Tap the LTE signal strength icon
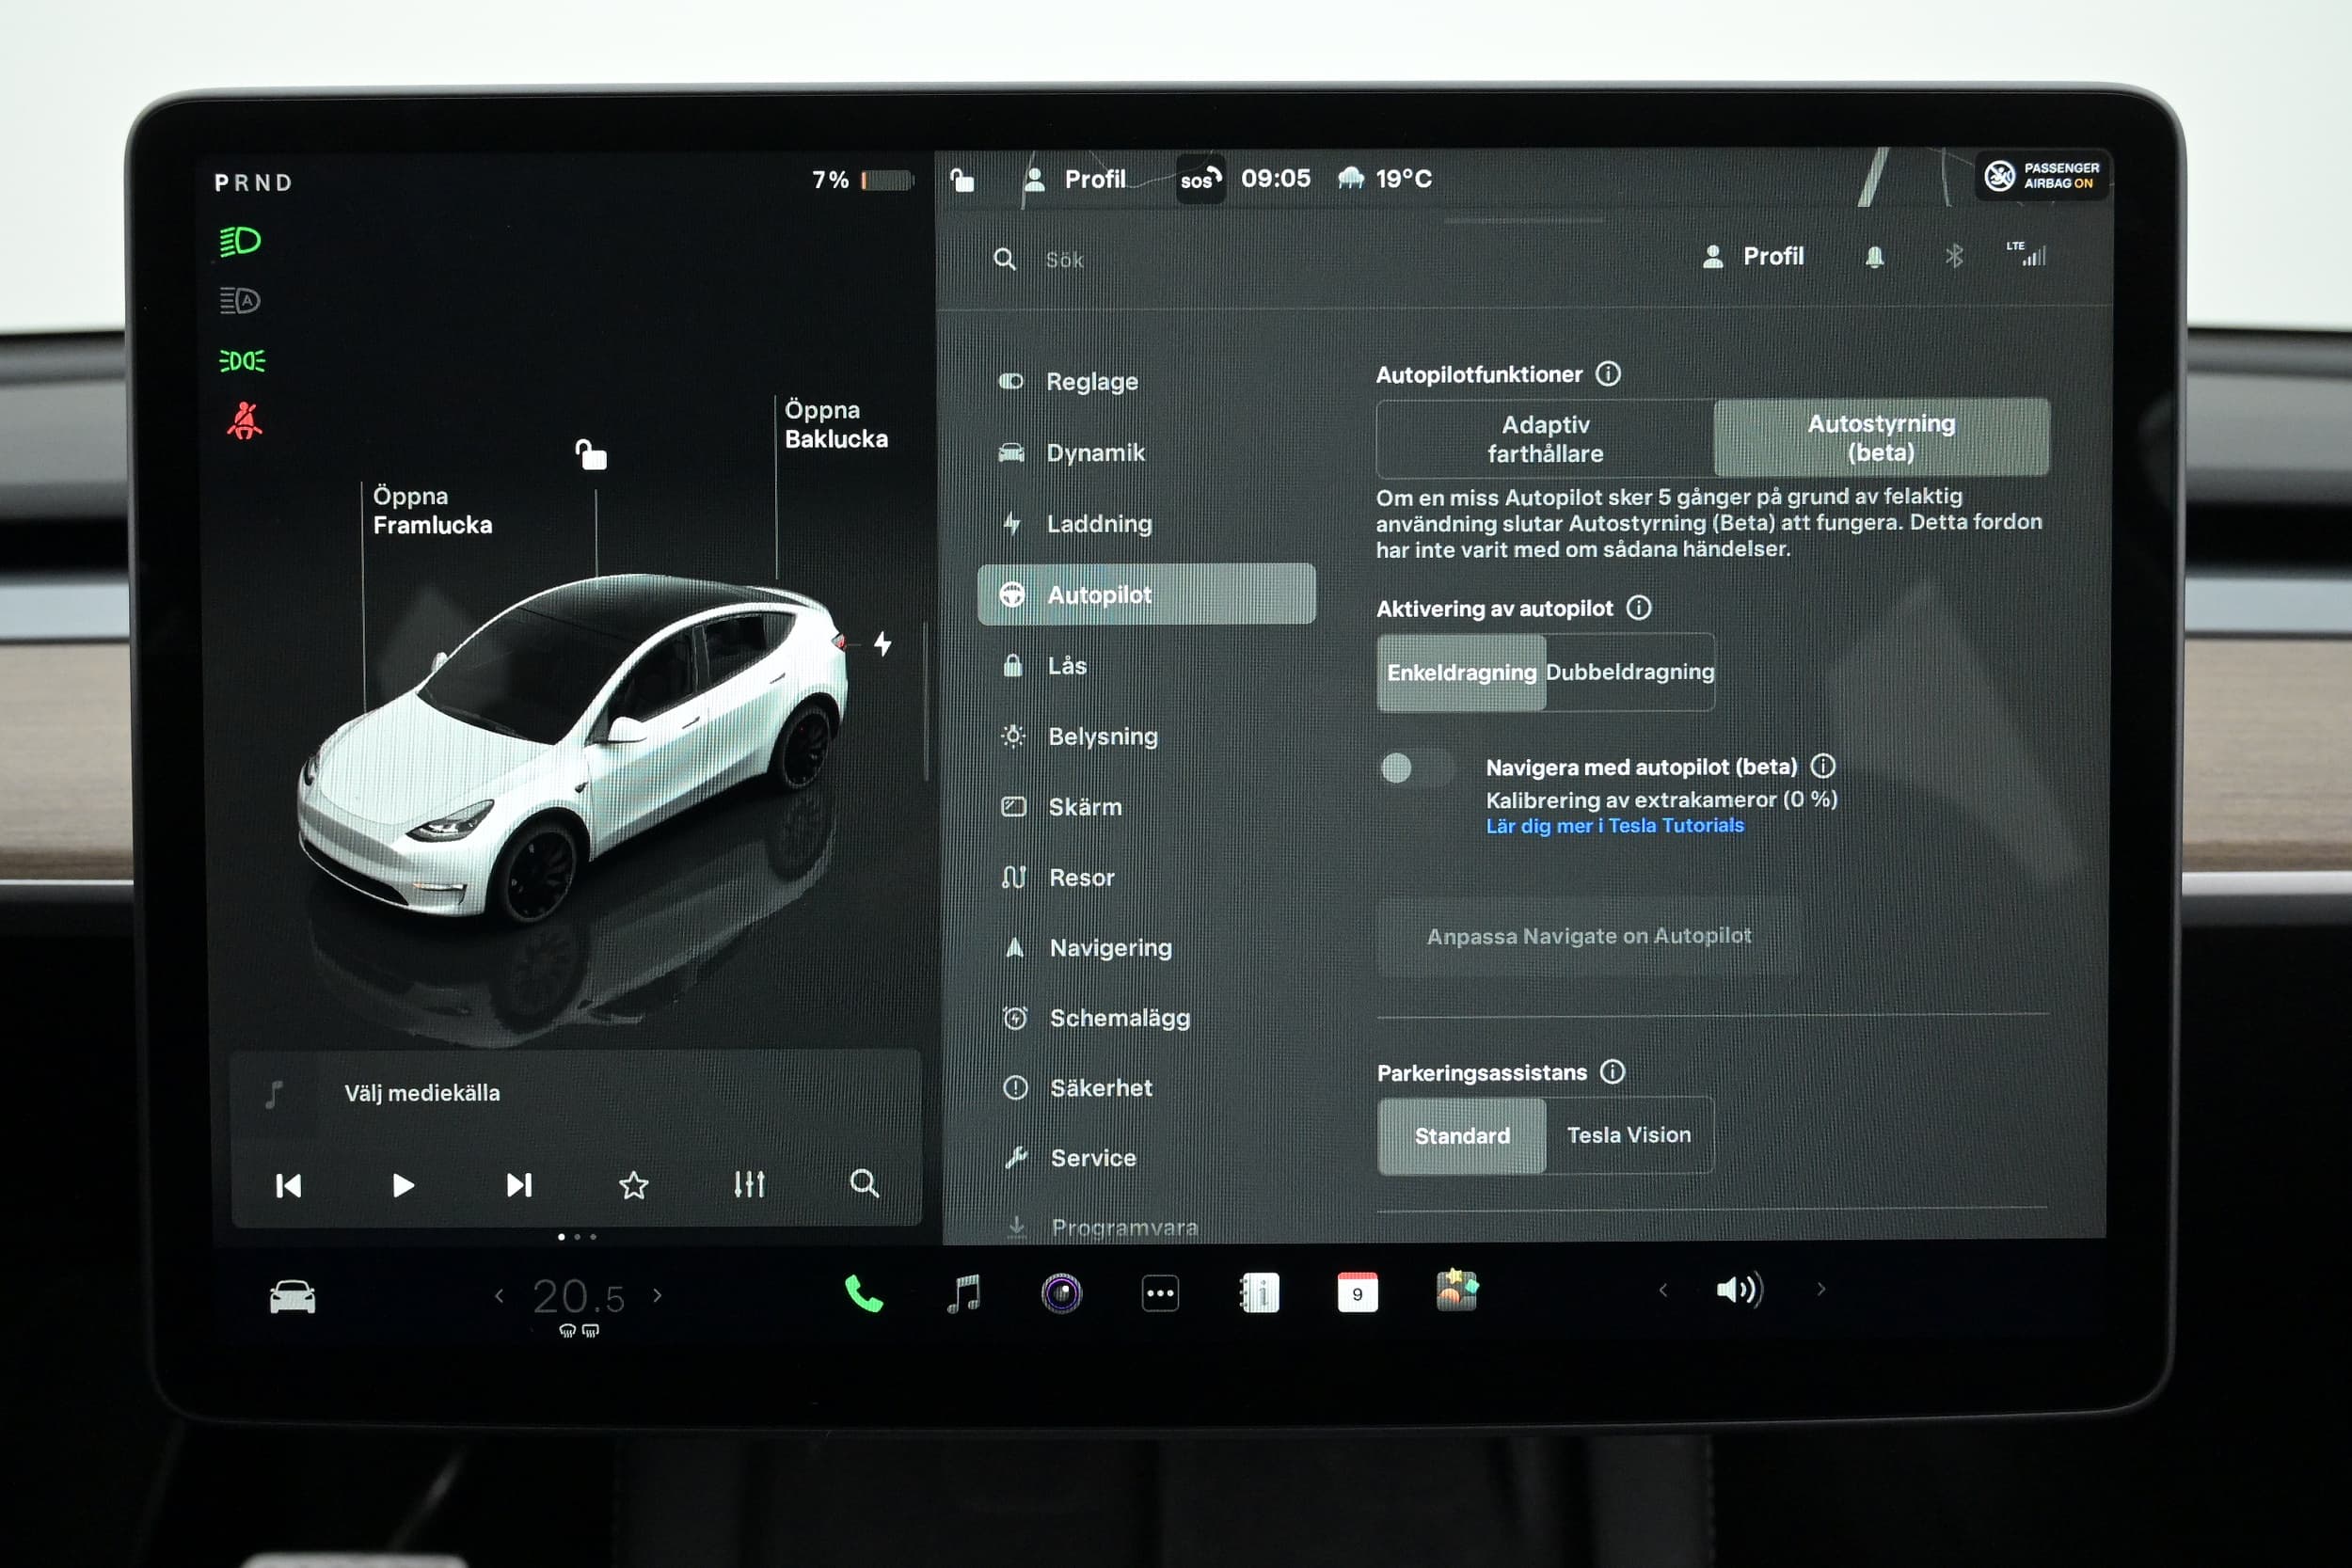Image resolution: width=2352 pixels, height=1568 pixels. click(x=2026, y=254)
